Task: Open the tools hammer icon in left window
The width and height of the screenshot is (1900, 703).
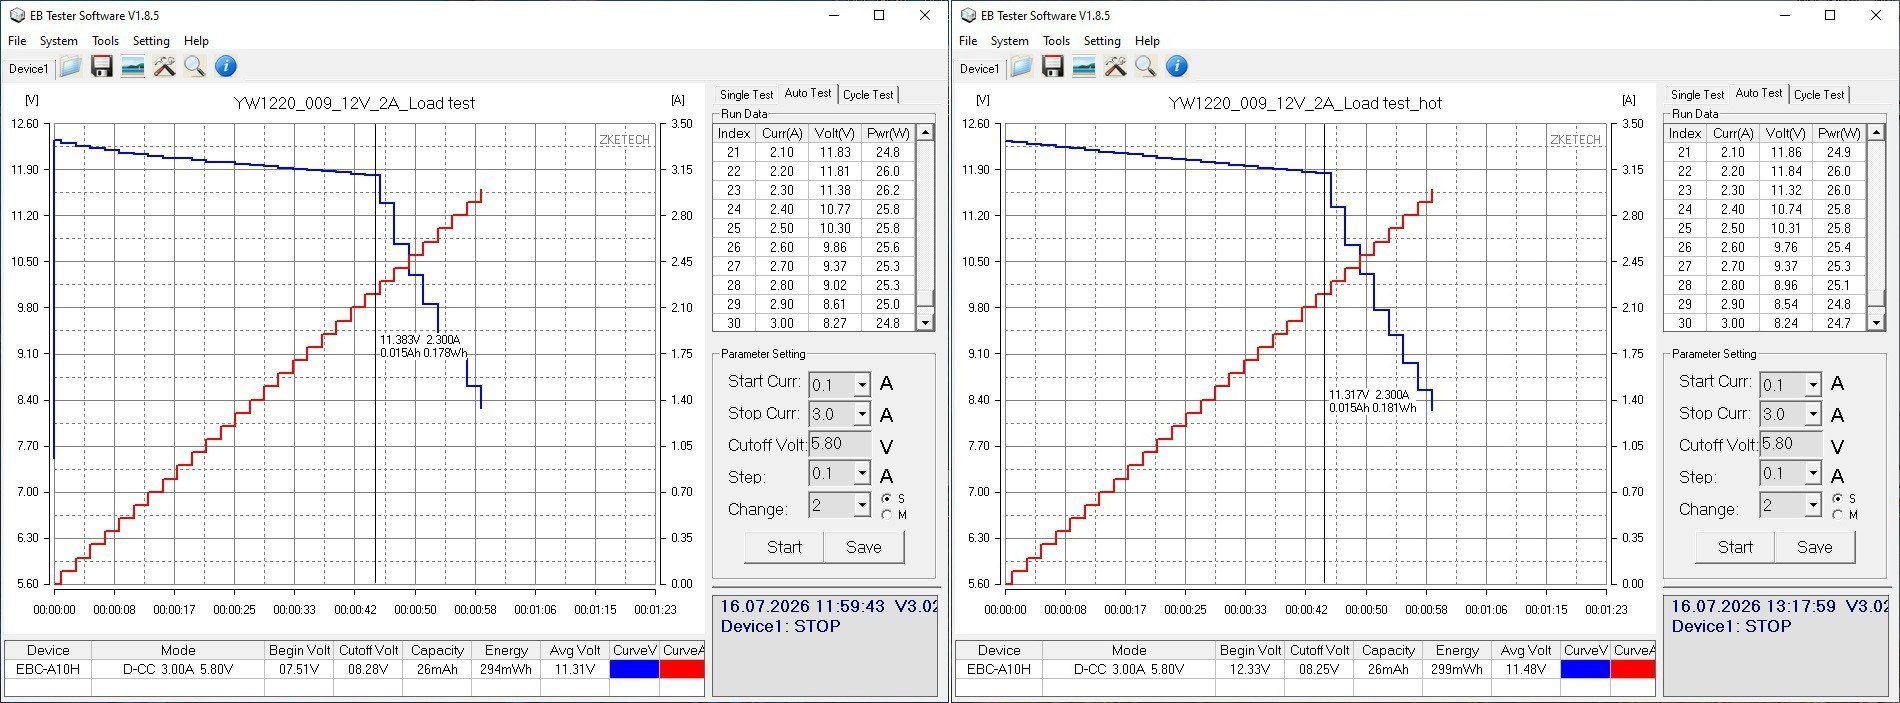Action: [x=164, y=67]
